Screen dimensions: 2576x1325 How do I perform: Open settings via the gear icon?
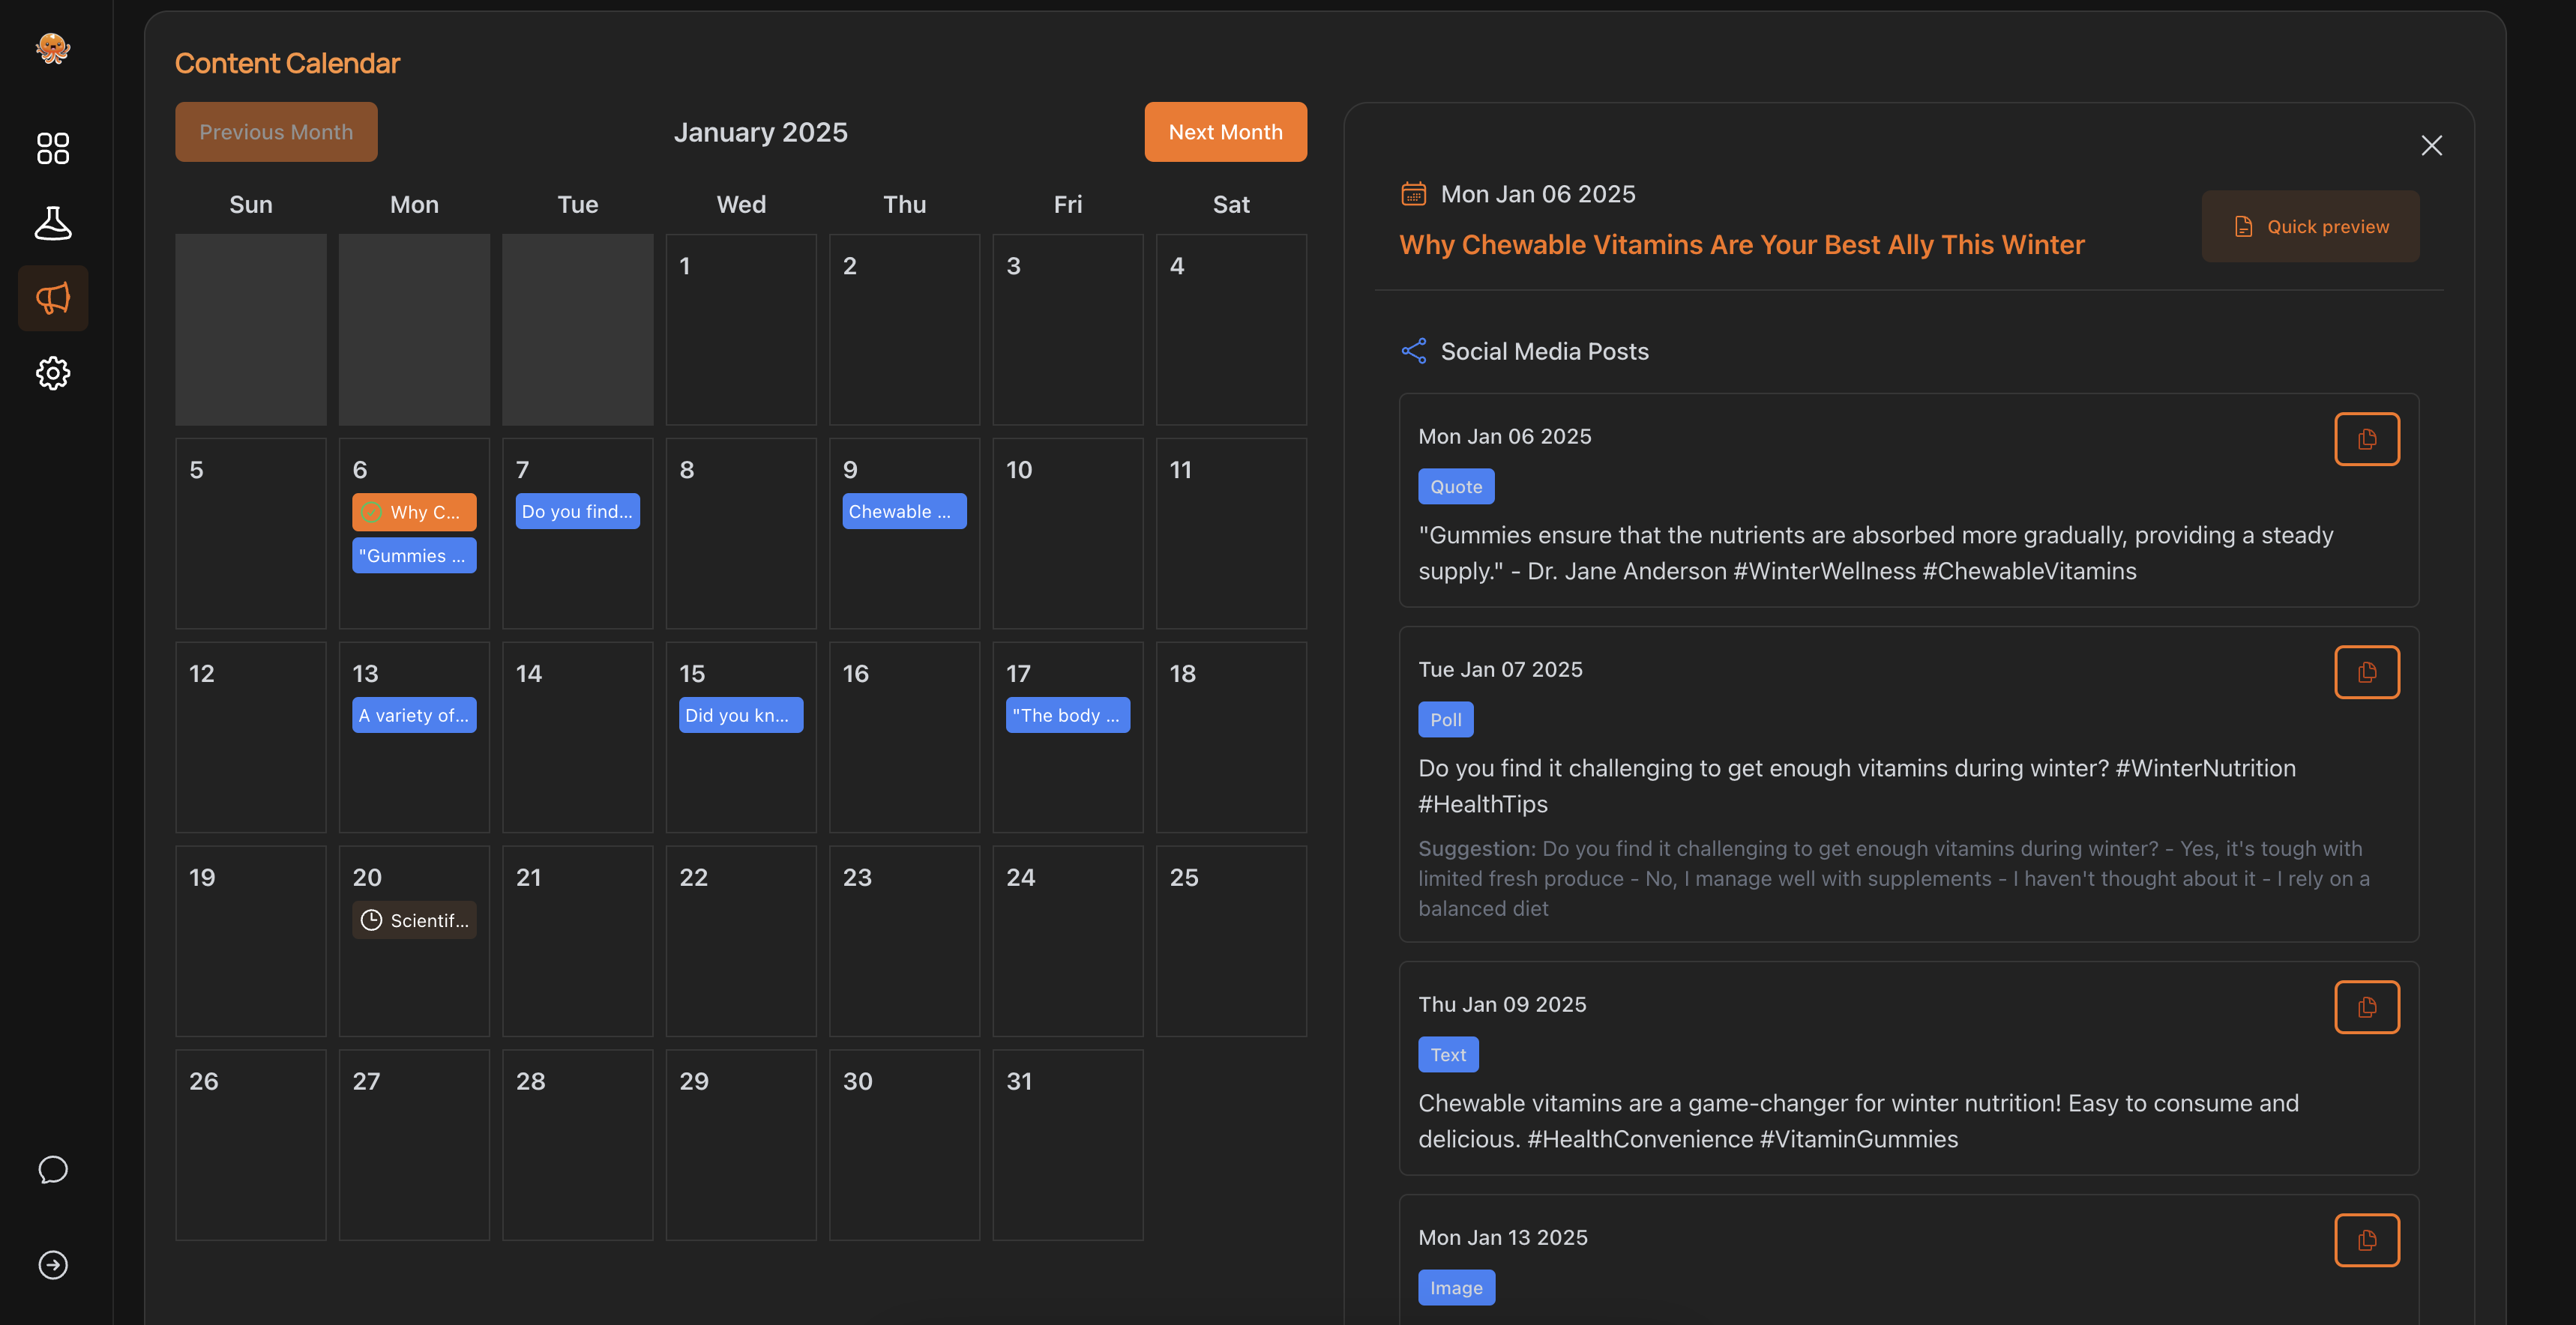pos(52,373)
